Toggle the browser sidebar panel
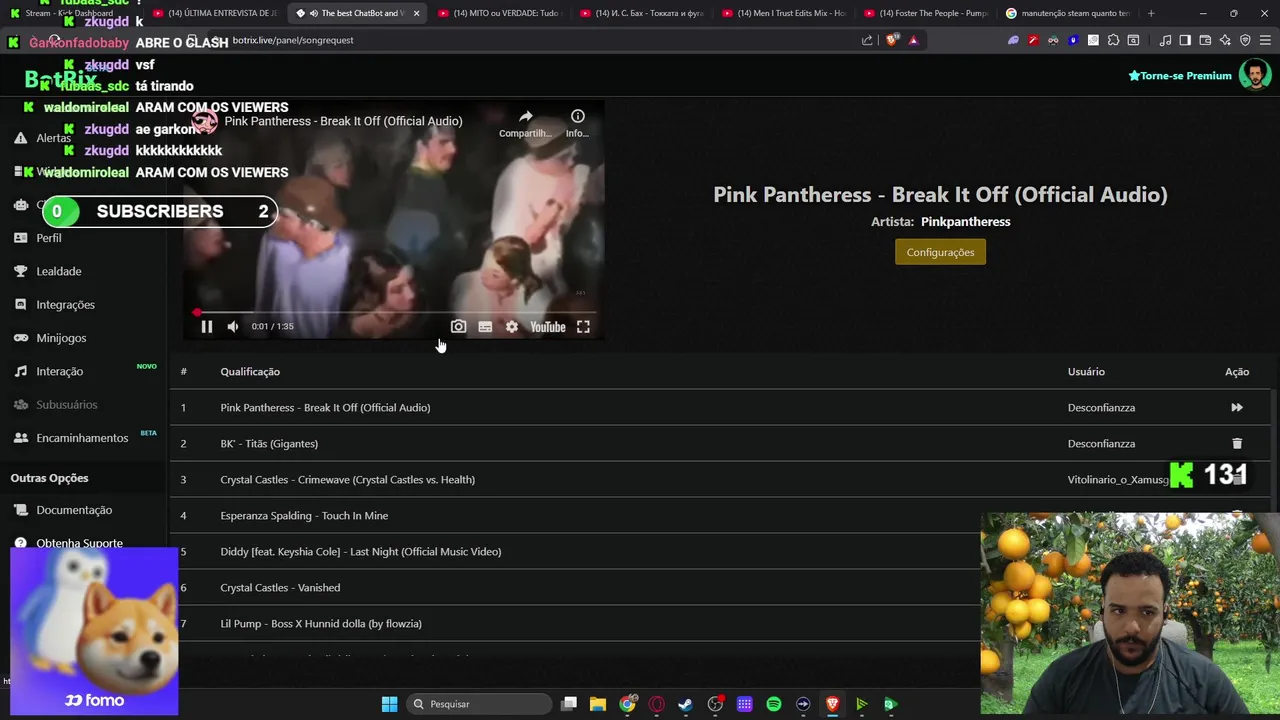Image resolution: width=1280 pixels, height=720 pixels. (1185, 40)
